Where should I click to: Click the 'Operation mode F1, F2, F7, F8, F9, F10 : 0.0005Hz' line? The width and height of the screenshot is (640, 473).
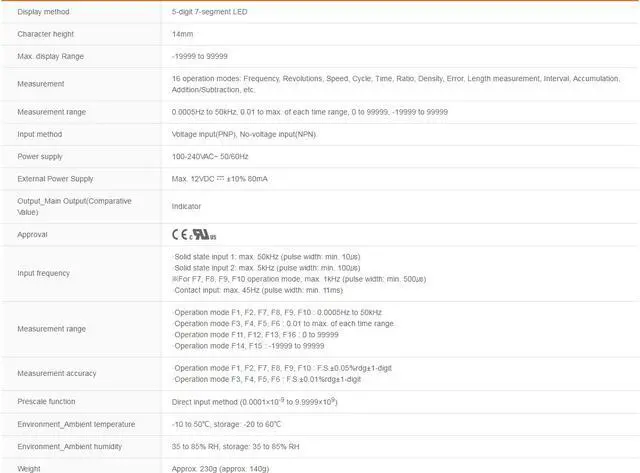278,313
